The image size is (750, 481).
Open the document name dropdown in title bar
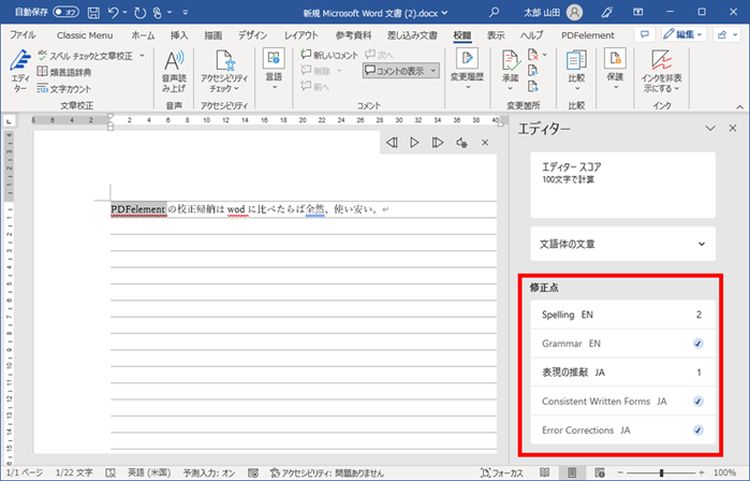[x=445, y=13]
